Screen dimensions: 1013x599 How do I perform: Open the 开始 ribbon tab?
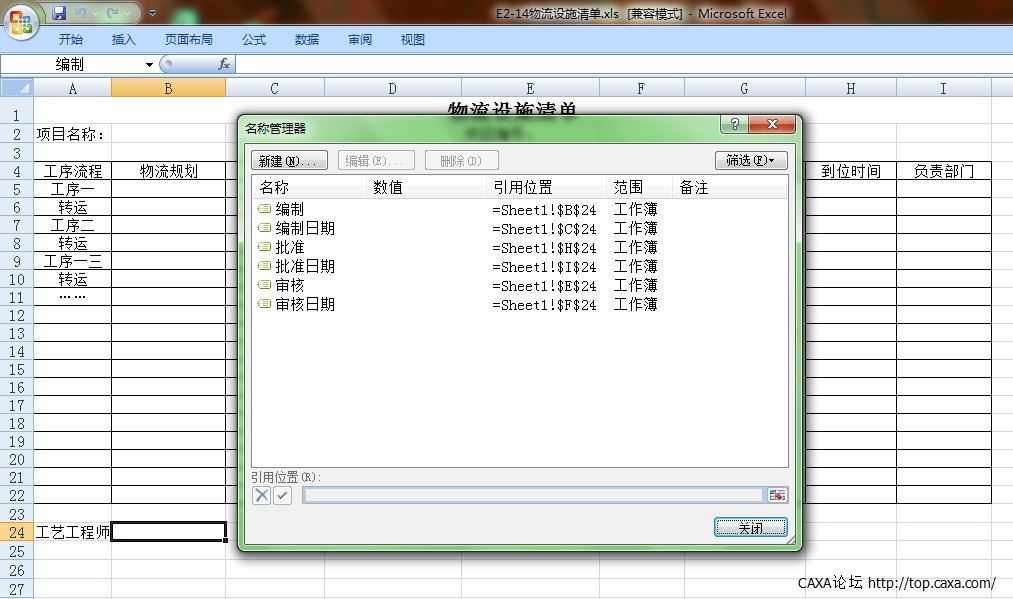(x=70, y=39)
